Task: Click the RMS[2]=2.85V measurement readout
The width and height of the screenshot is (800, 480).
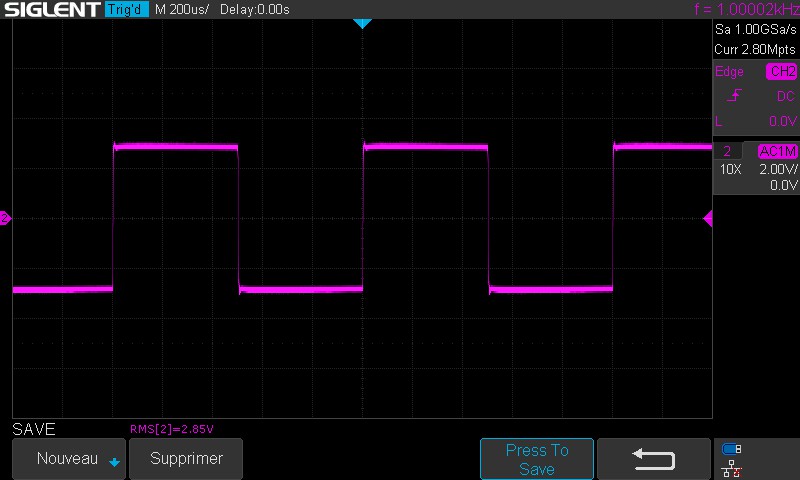Action: (x=172, y=429)
